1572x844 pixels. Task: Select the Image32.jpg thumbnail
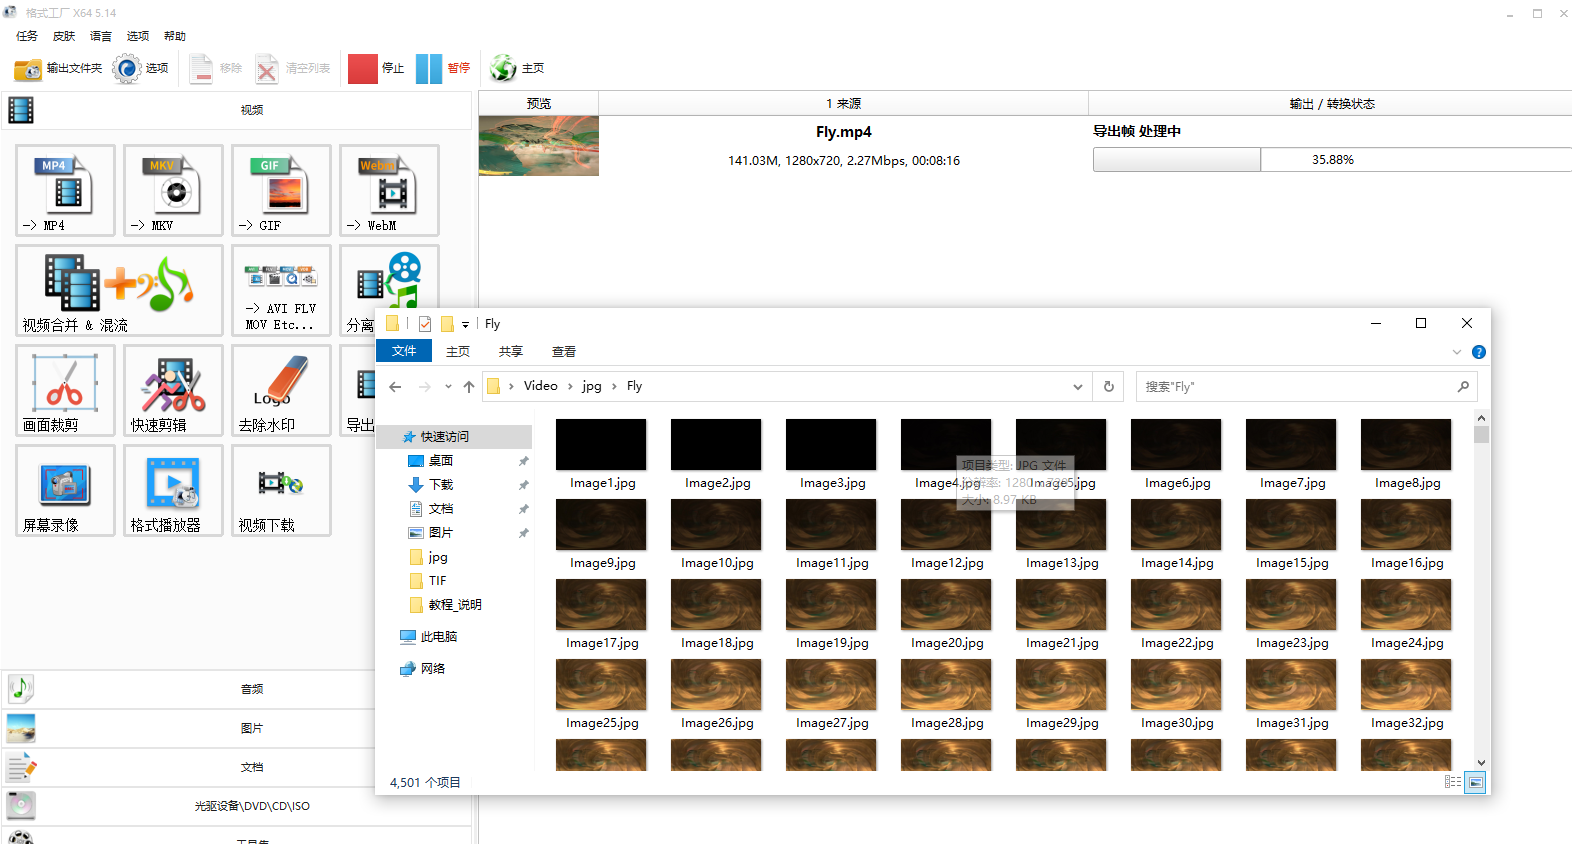pyautogui.click(x=1406, y=685)
